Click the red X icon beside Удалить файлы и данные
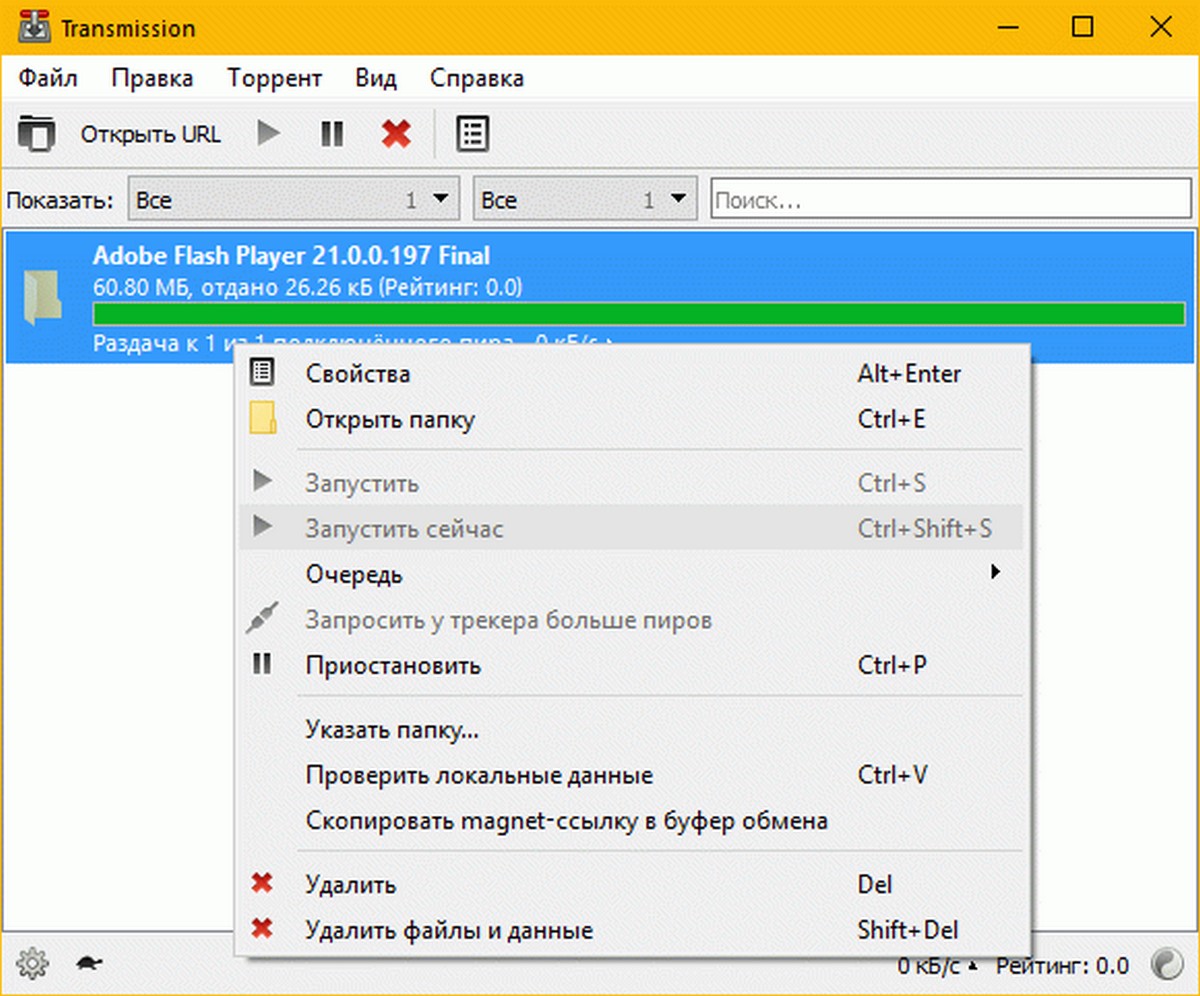 click(262, 930)
